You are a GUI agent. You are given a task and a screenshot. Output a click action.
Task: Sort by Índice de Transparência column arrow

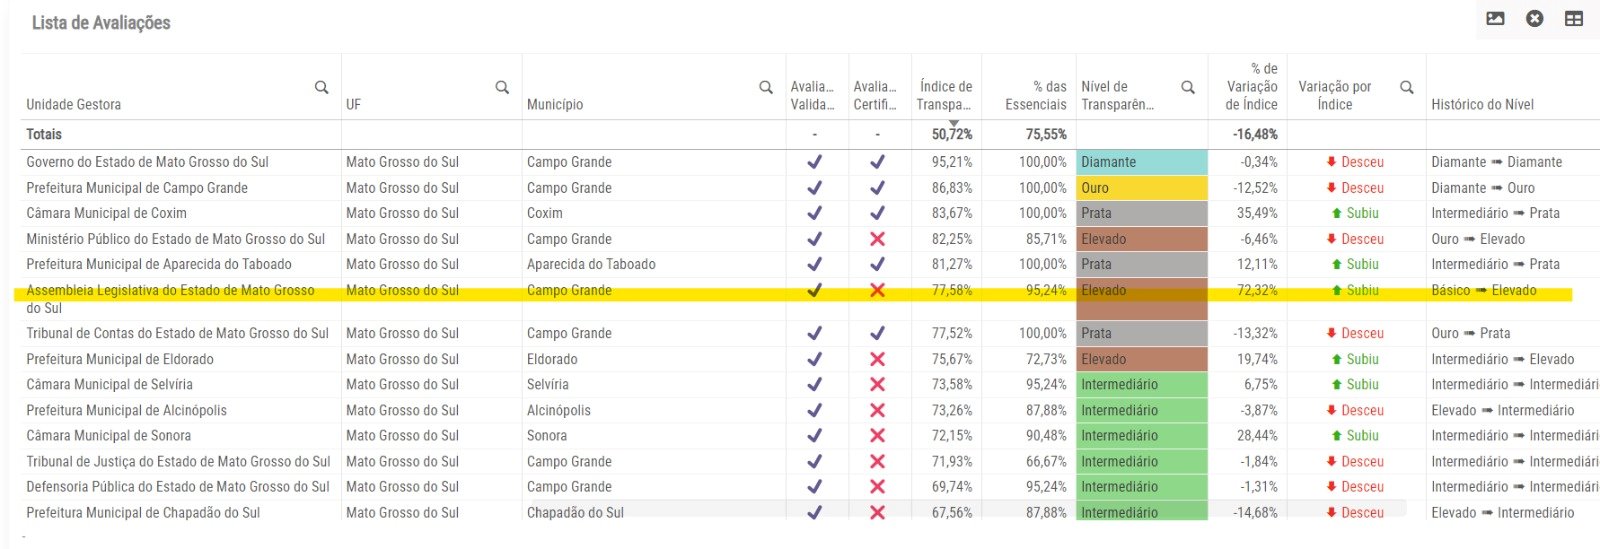(x=953, y=123)
